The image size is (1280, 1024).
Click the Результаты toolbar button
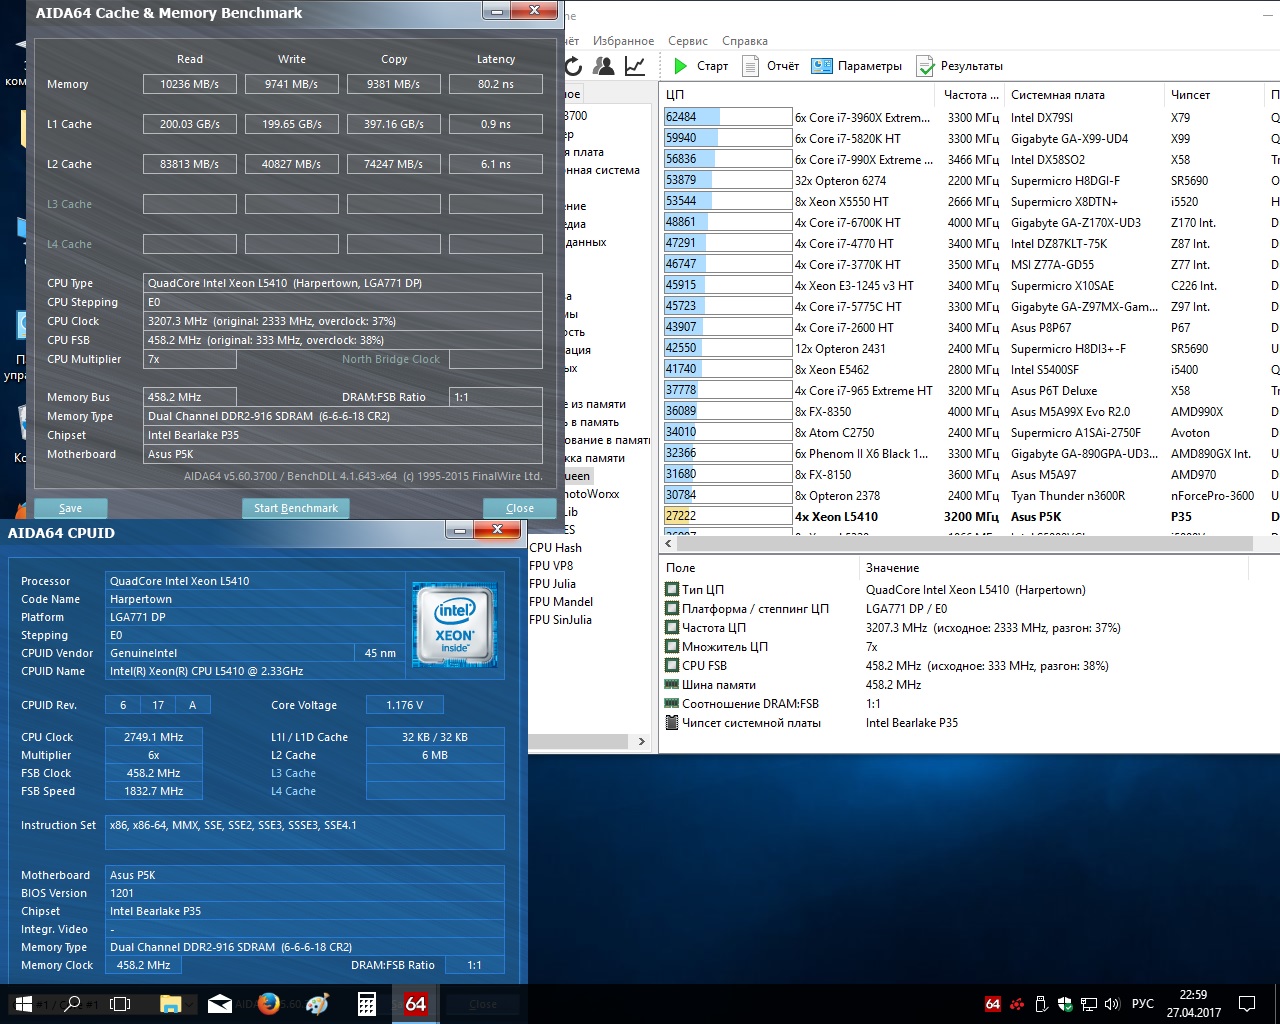point(959,66)
